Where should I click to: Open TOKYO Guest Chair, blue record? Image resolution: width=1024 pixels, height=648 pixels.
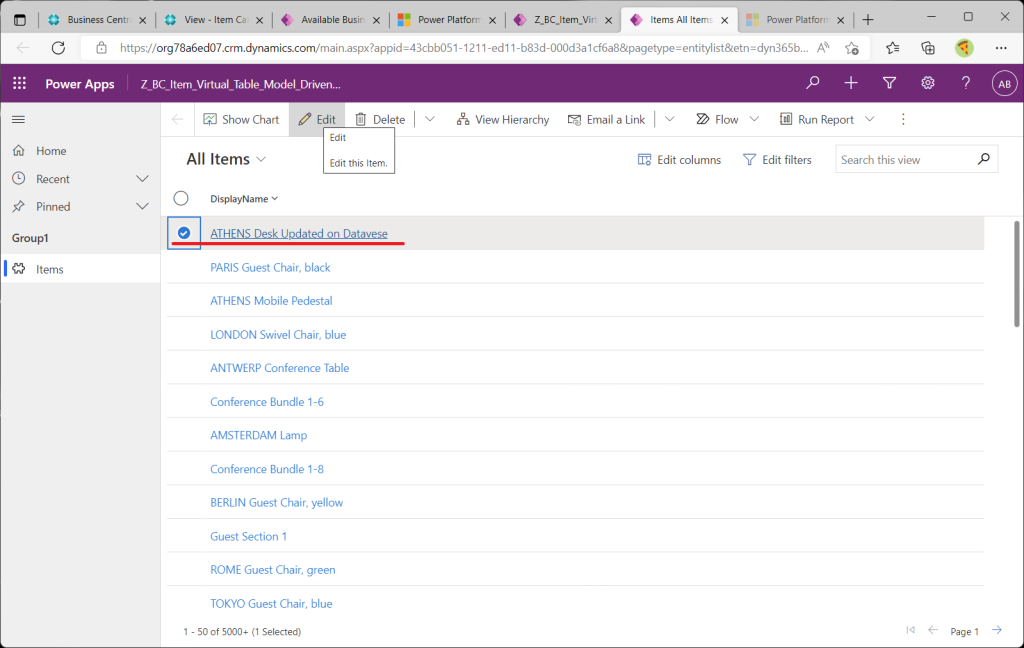(x=271, y=604)
